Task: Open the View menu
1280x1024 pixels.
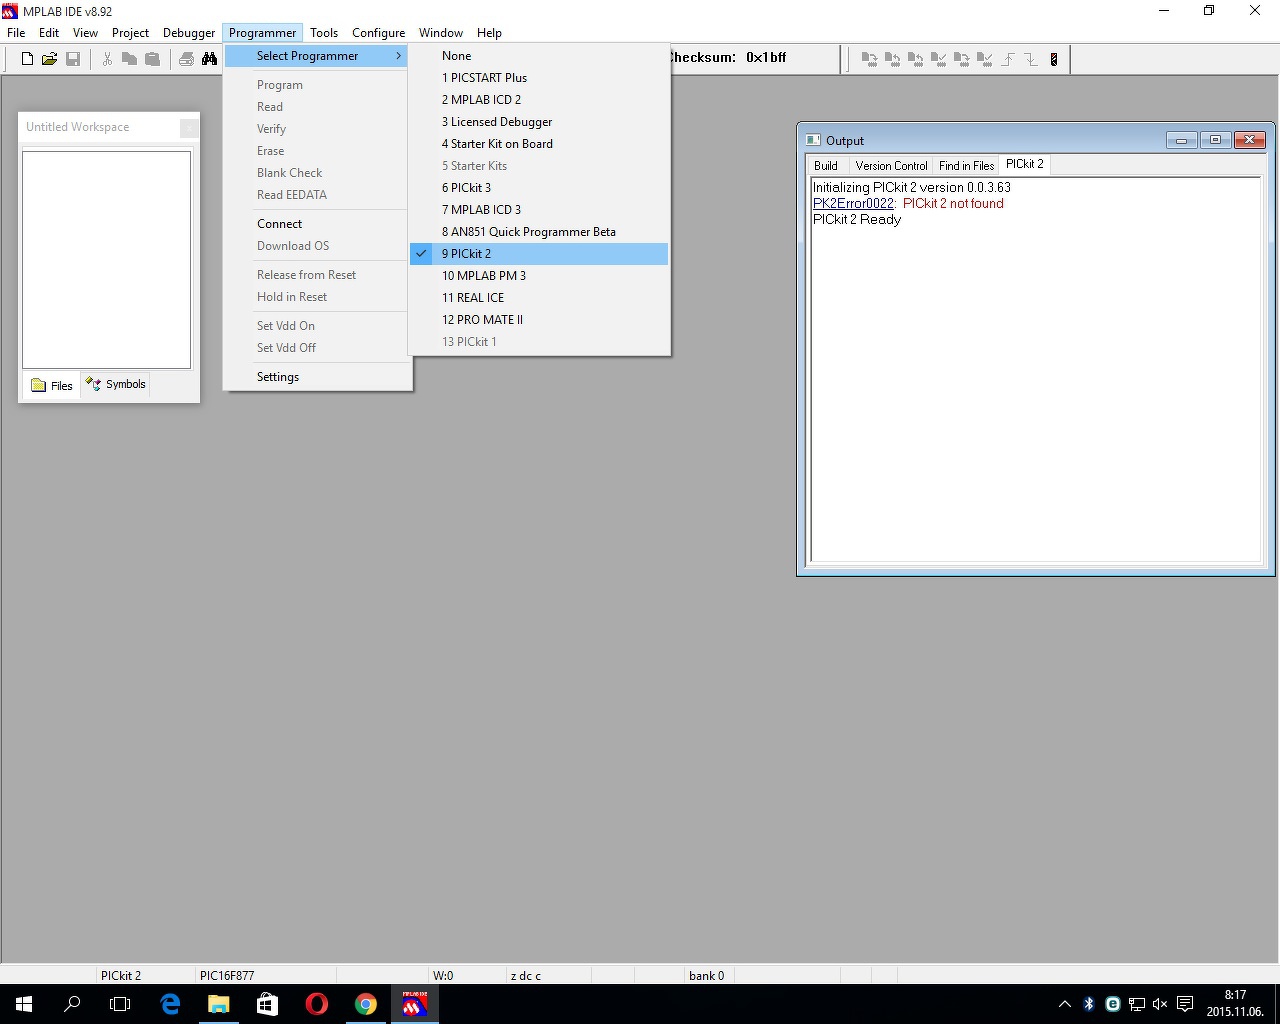Action: (85, 33)
